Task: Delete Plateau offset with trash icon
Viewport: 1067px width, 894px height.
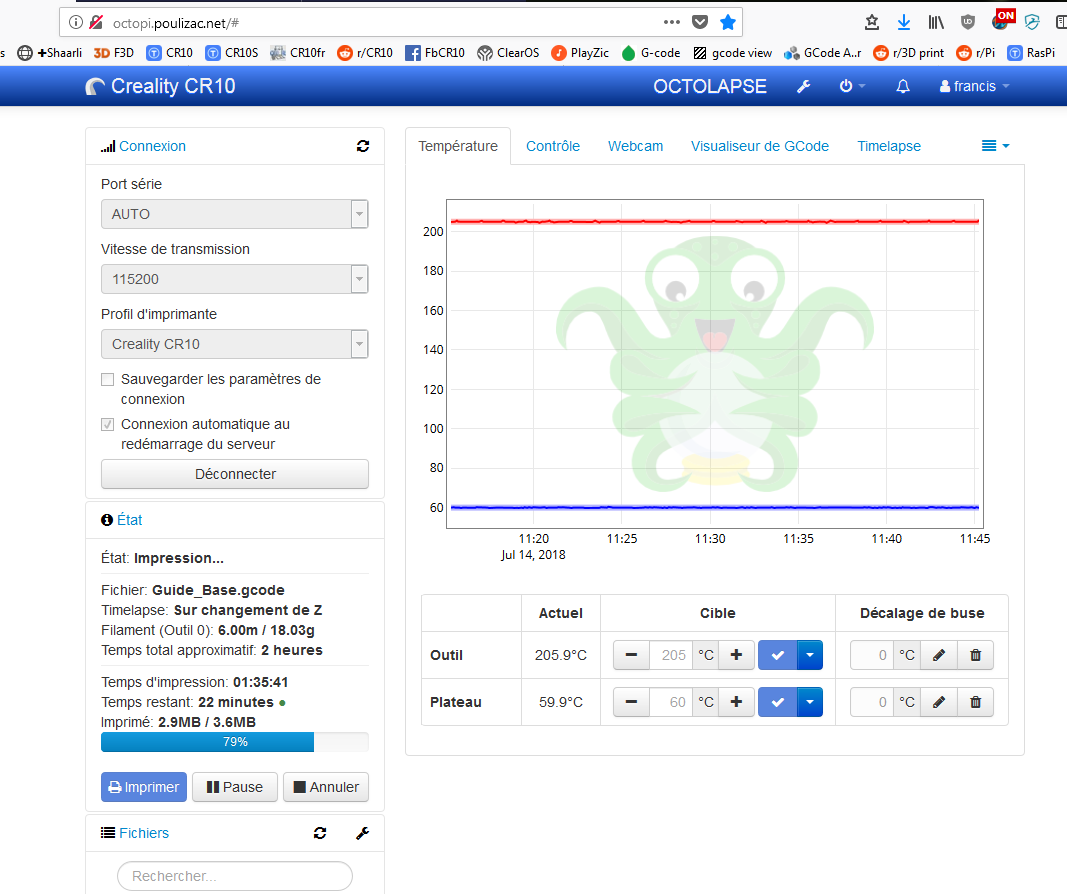Action: pyautogui.click(x=975, y=702)
